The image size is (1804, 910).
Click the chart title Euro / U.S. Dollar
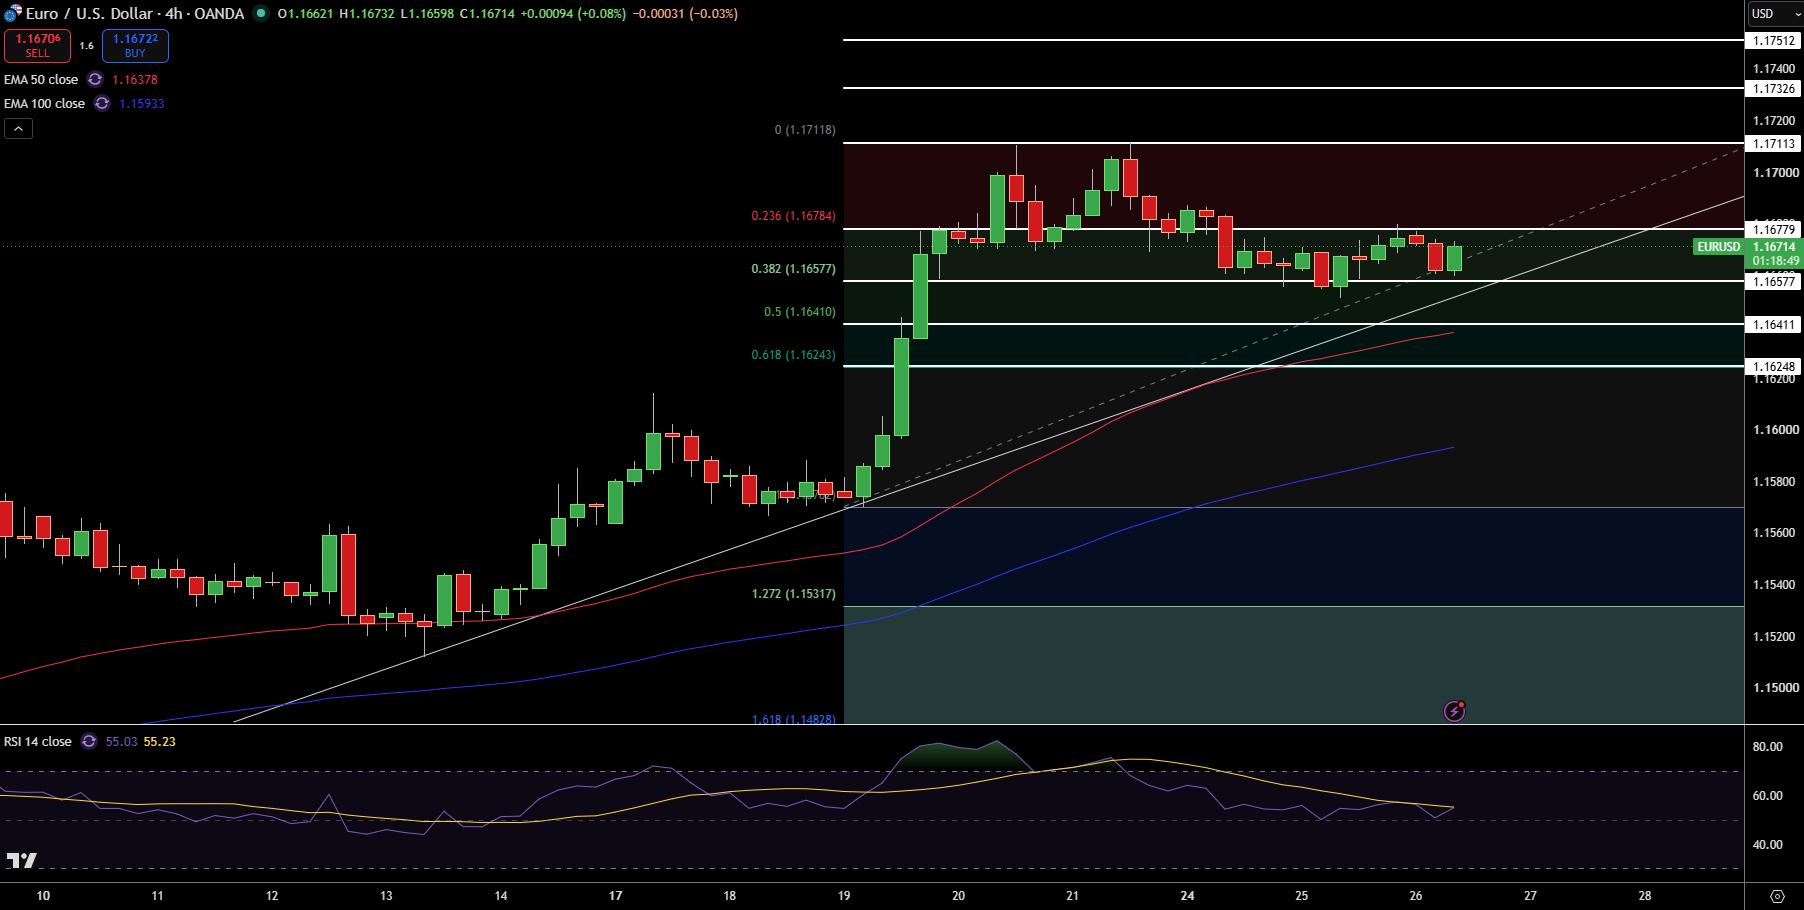pyautogui.click(x=89, y=13)
